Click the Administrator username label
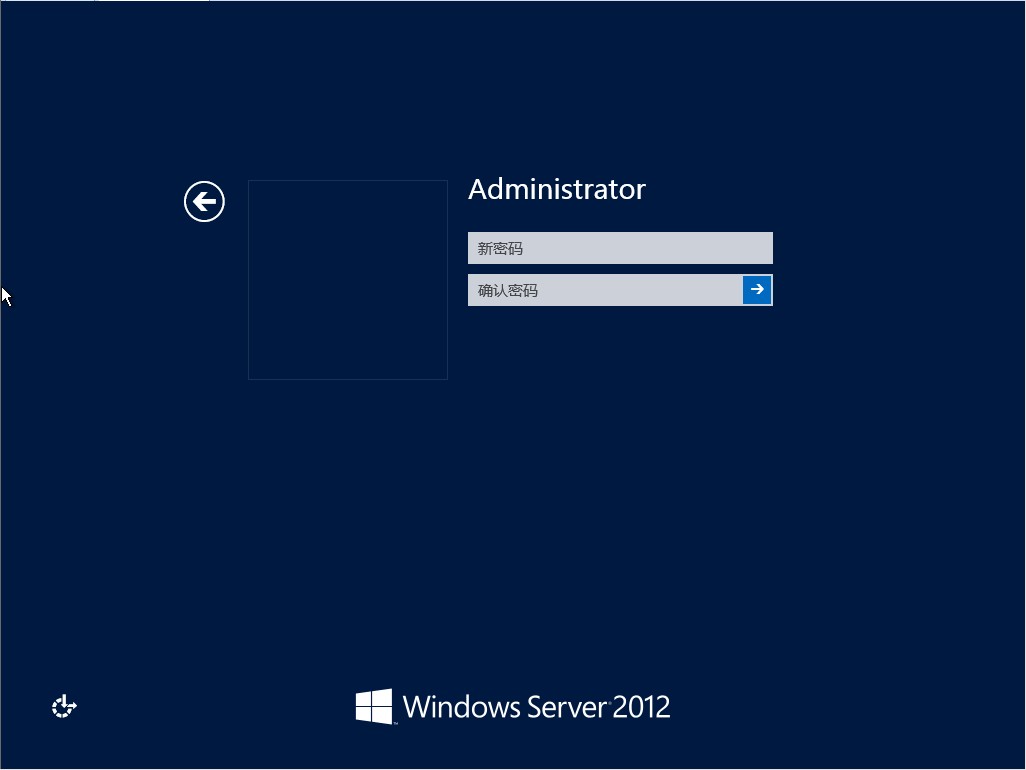The width and height of the screenshot is (1026, 770). click(556, 190)
